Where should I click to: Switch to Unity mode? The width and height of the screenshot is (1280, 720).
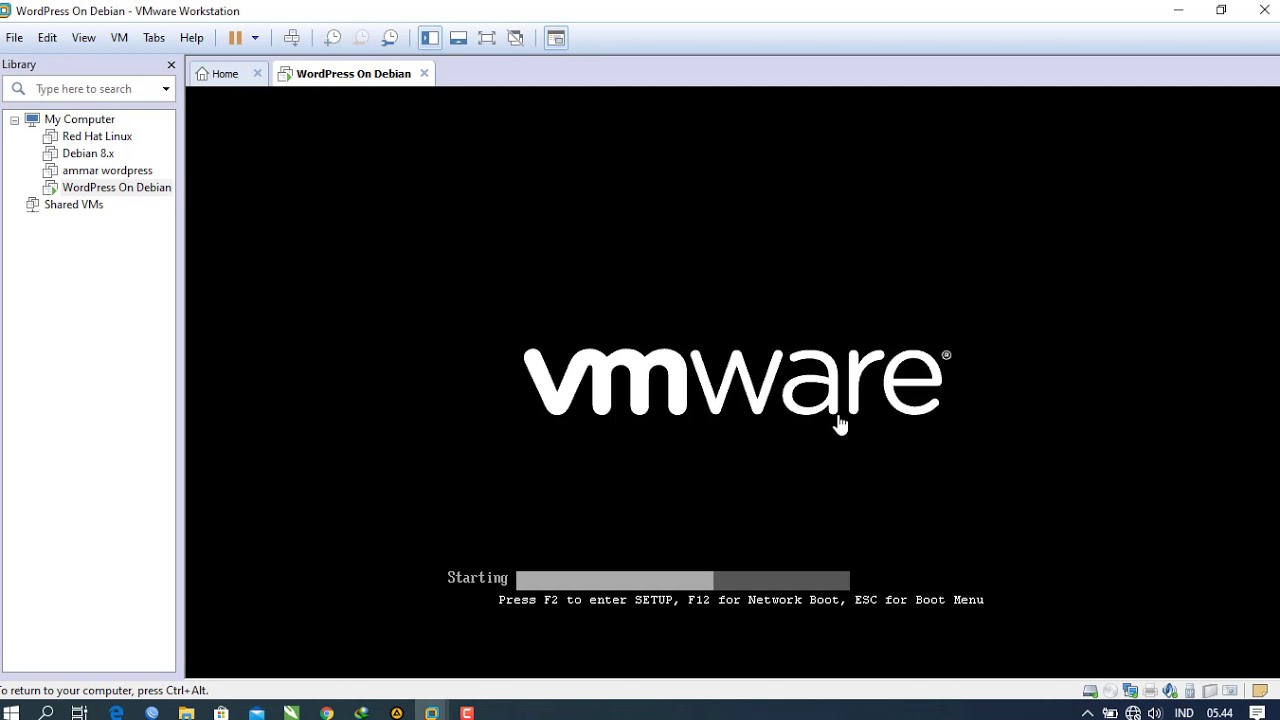coord(515,38)
